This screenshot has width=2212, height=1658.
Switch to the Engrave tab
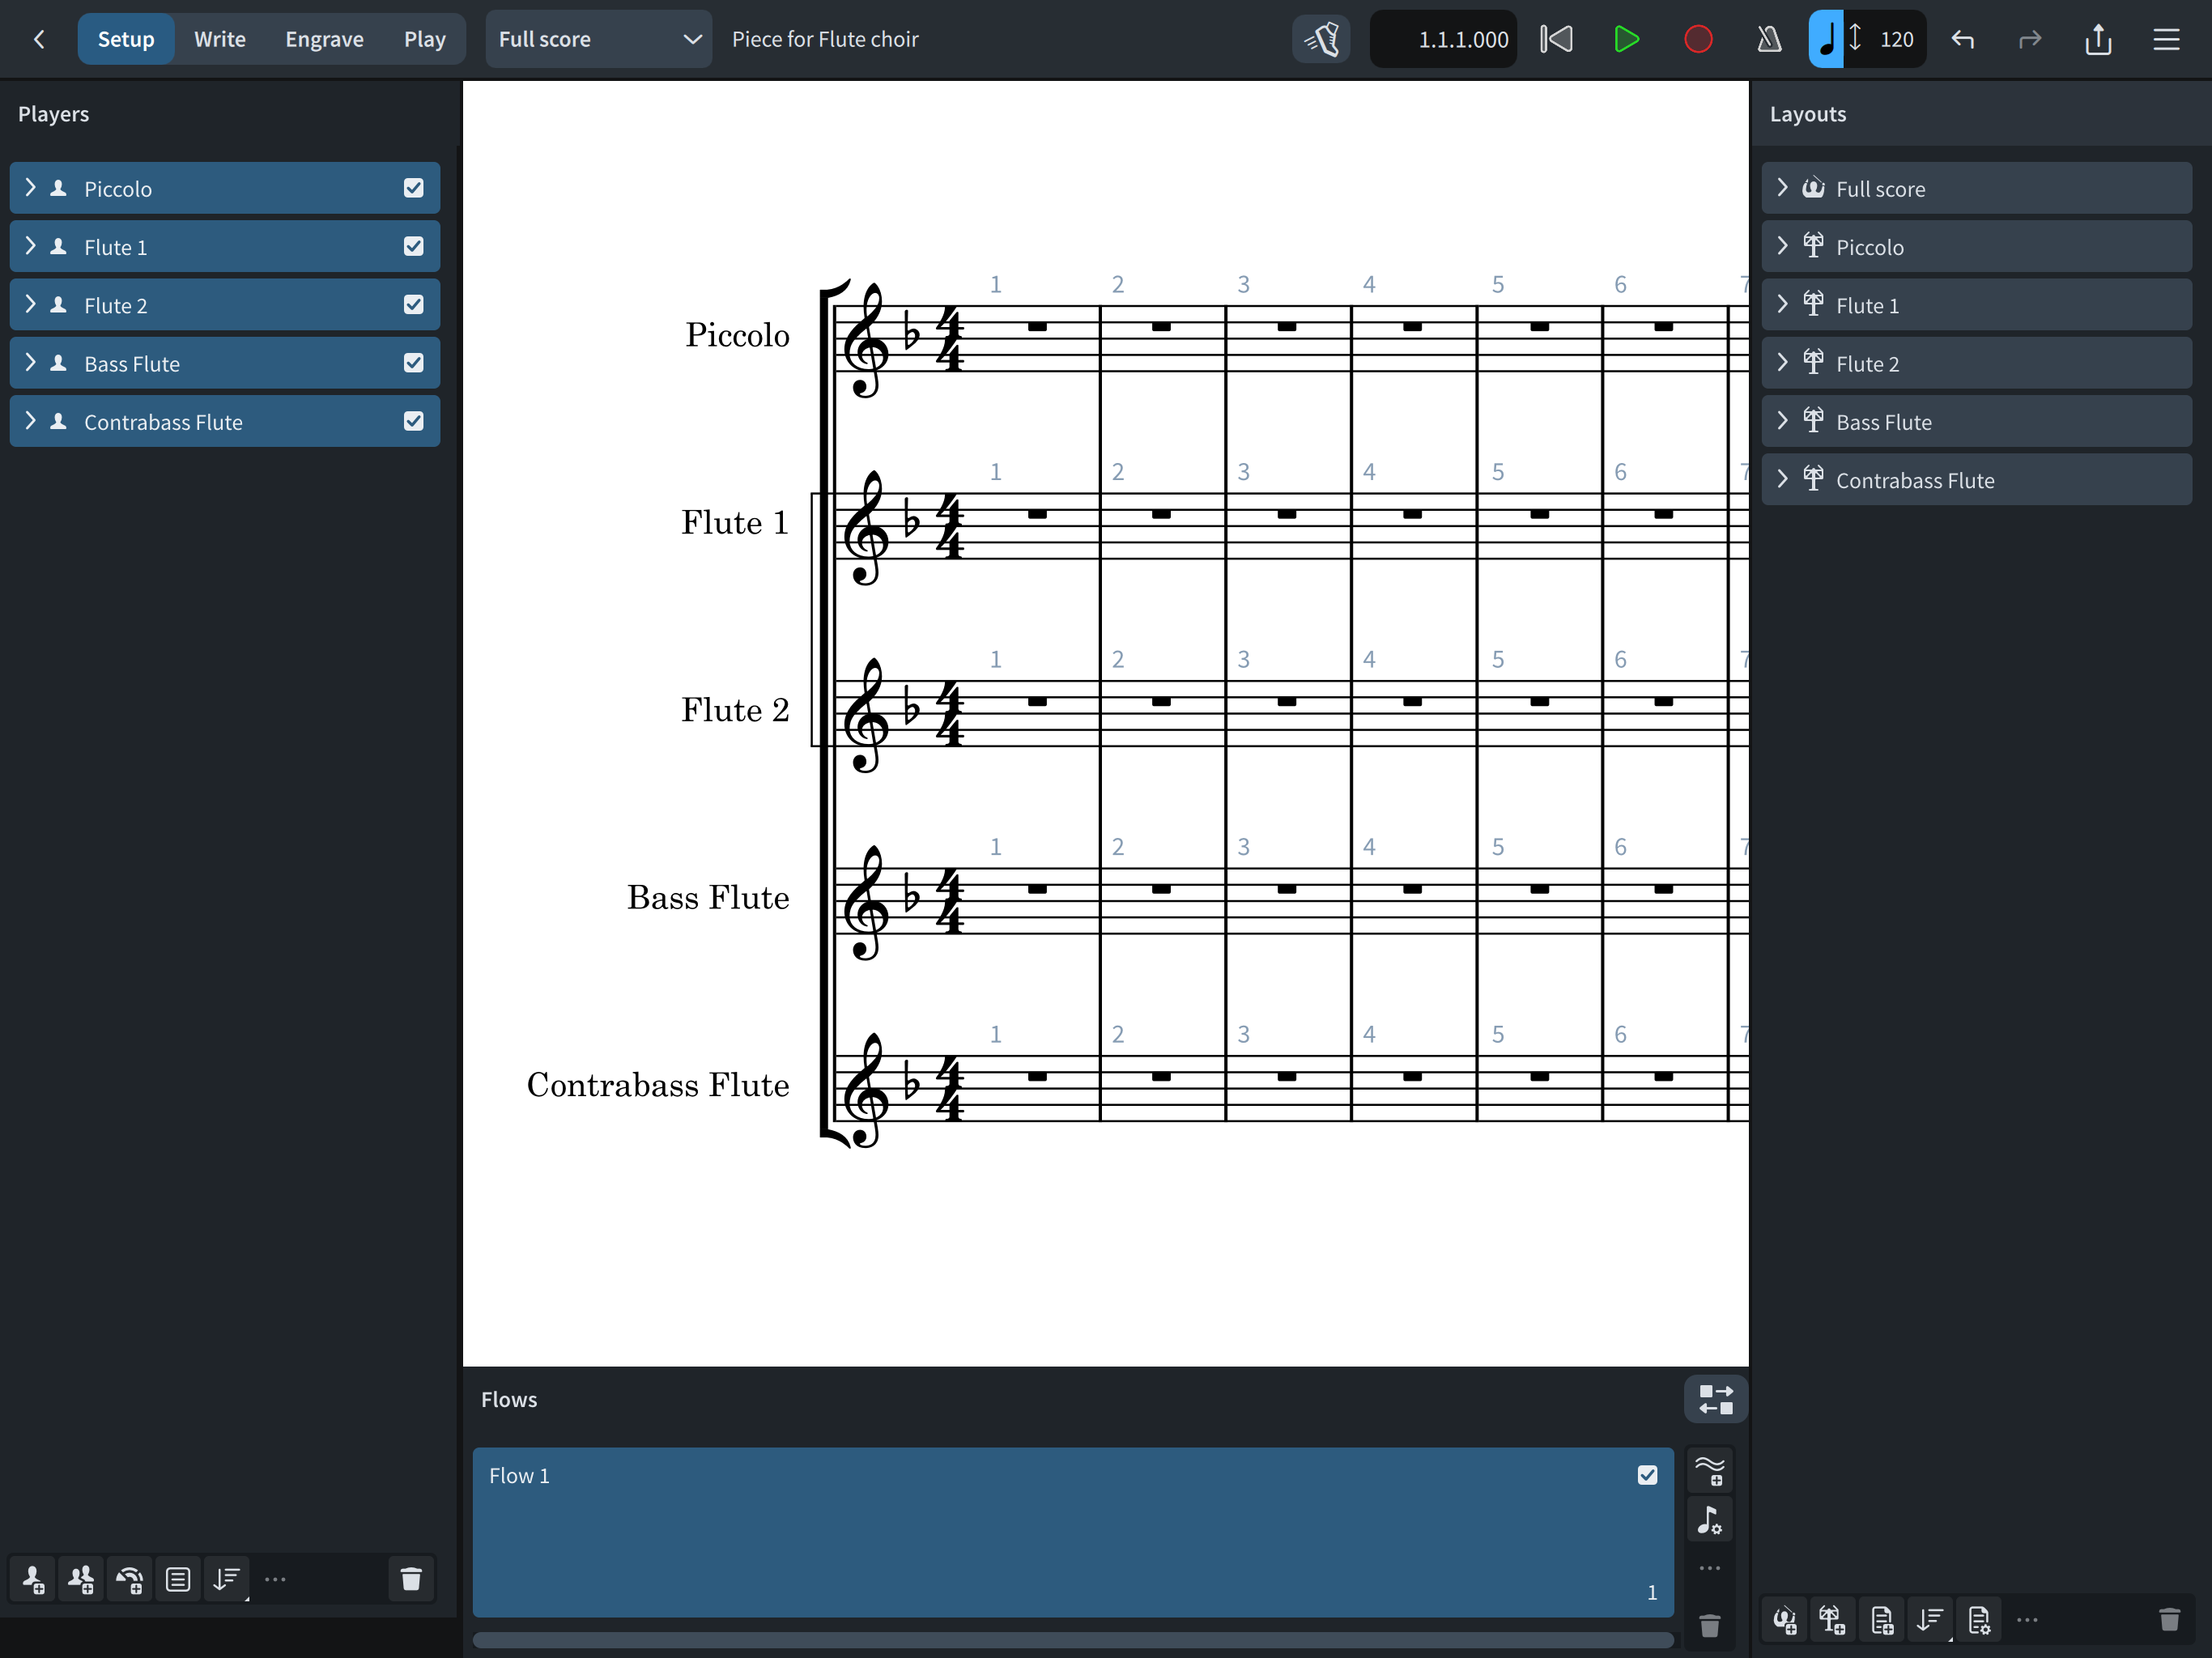(x=324, y=39)
